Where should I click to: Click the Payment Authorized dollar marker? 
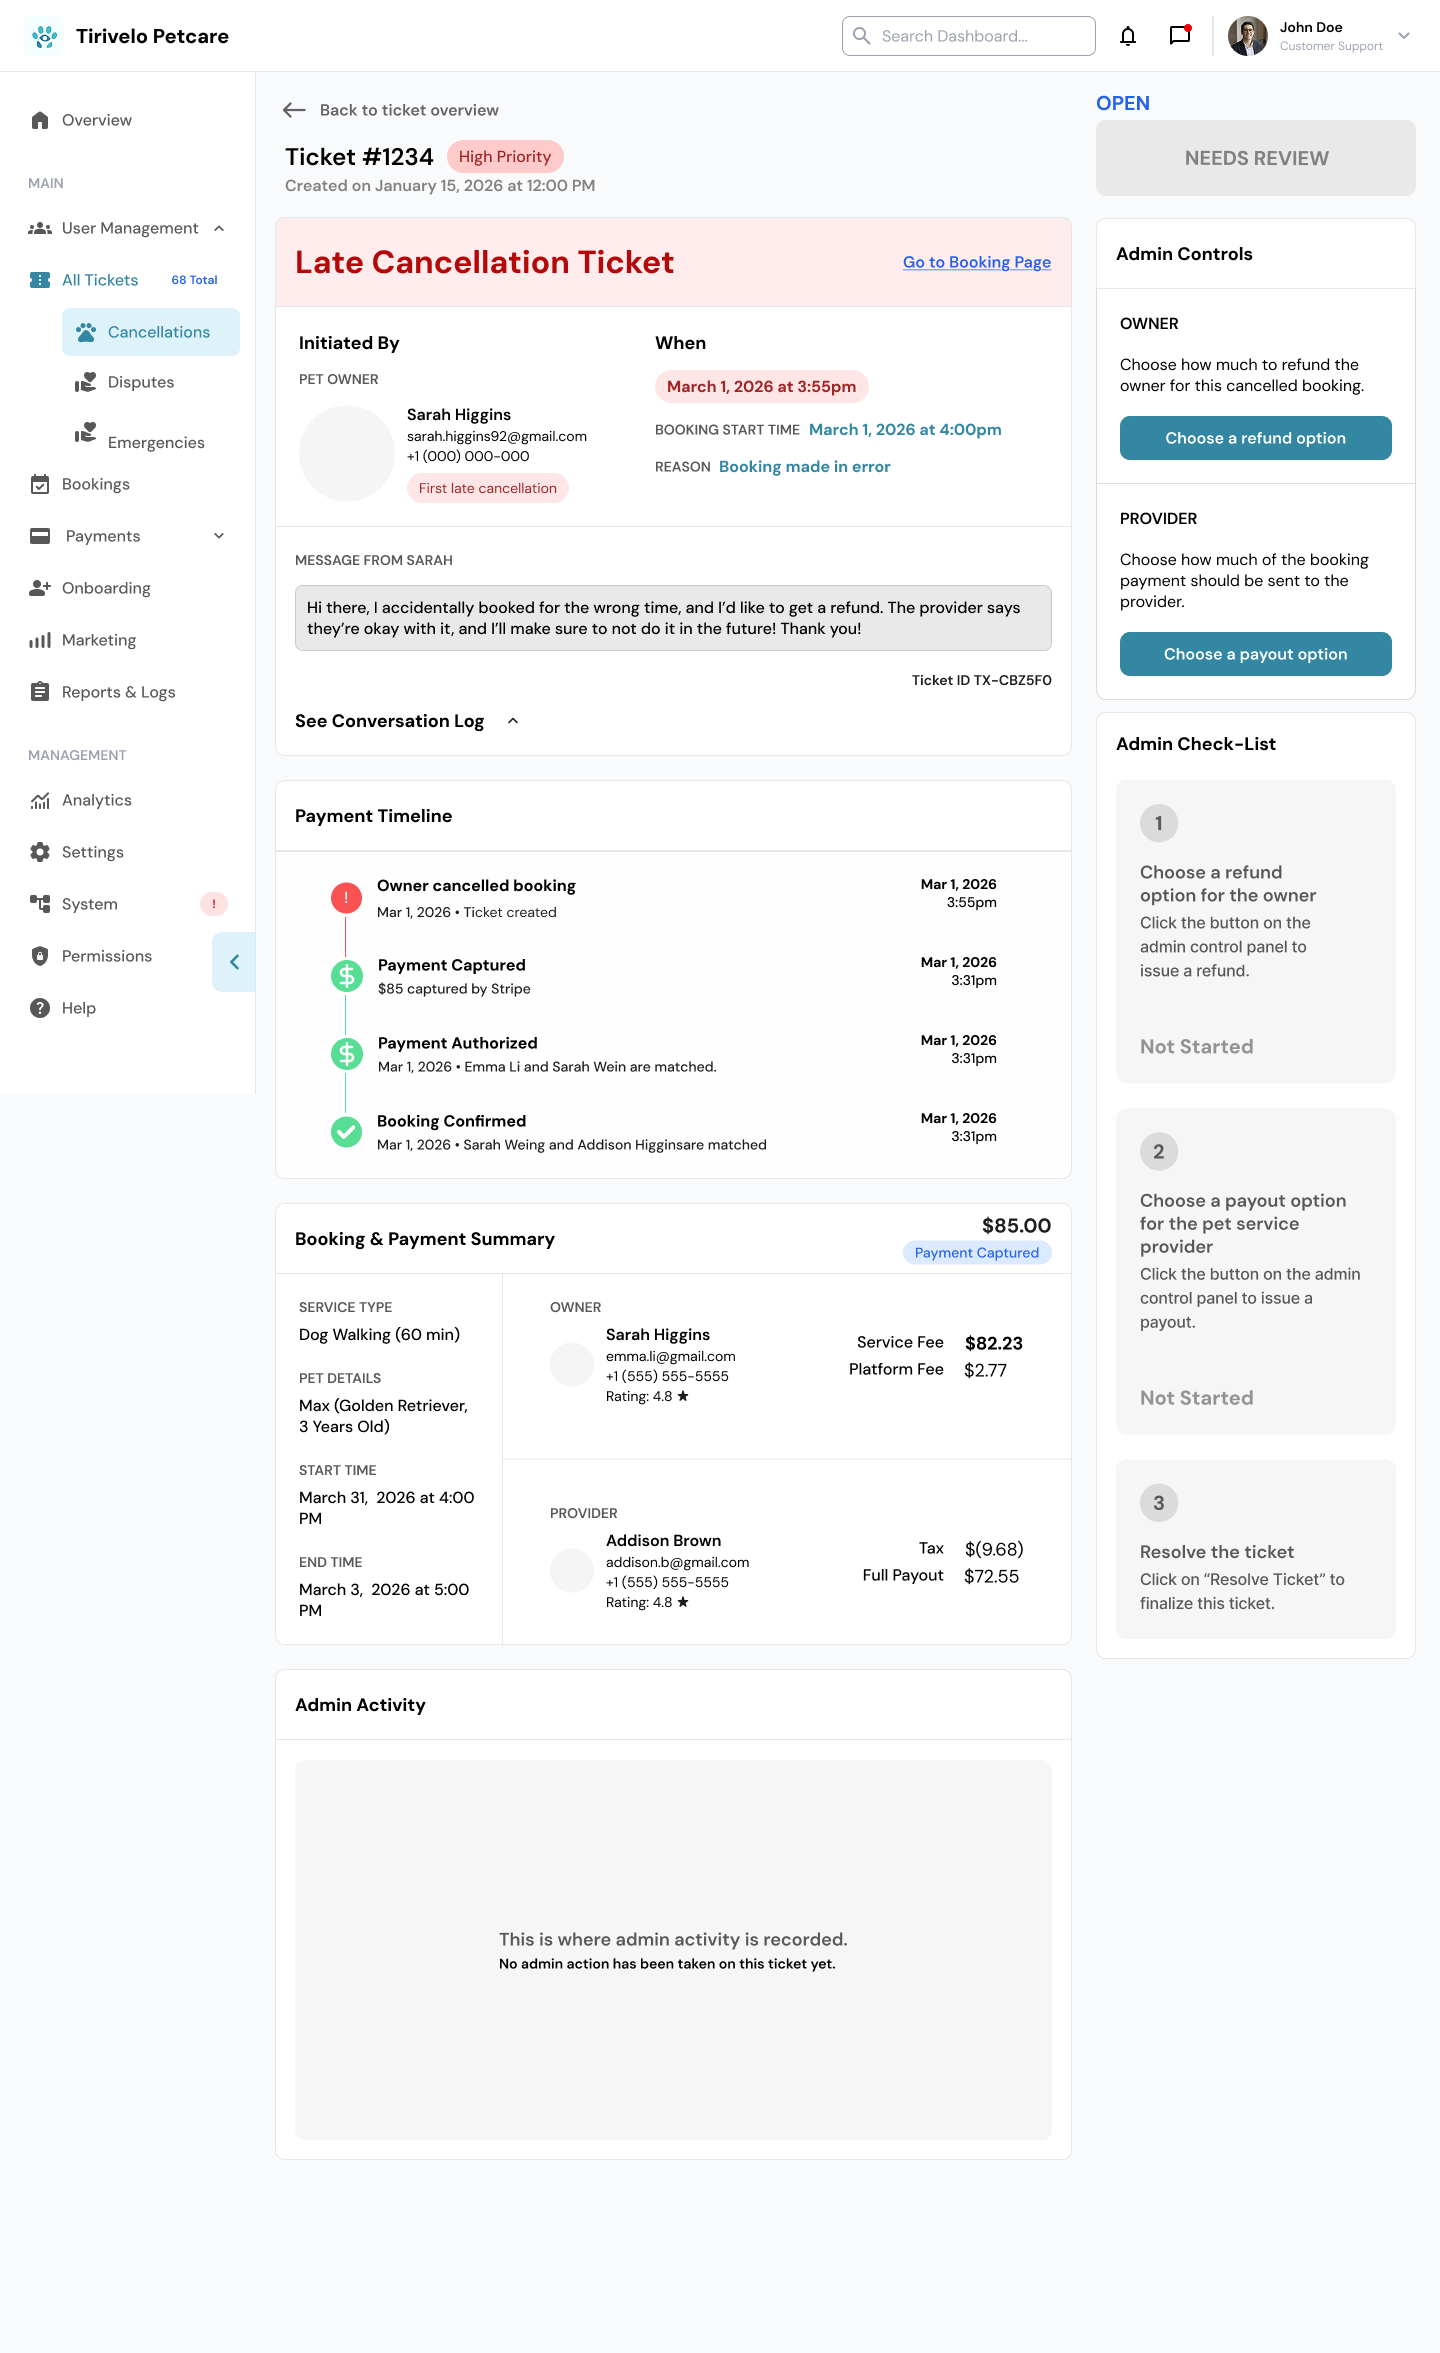click(x=347, y=1054)
